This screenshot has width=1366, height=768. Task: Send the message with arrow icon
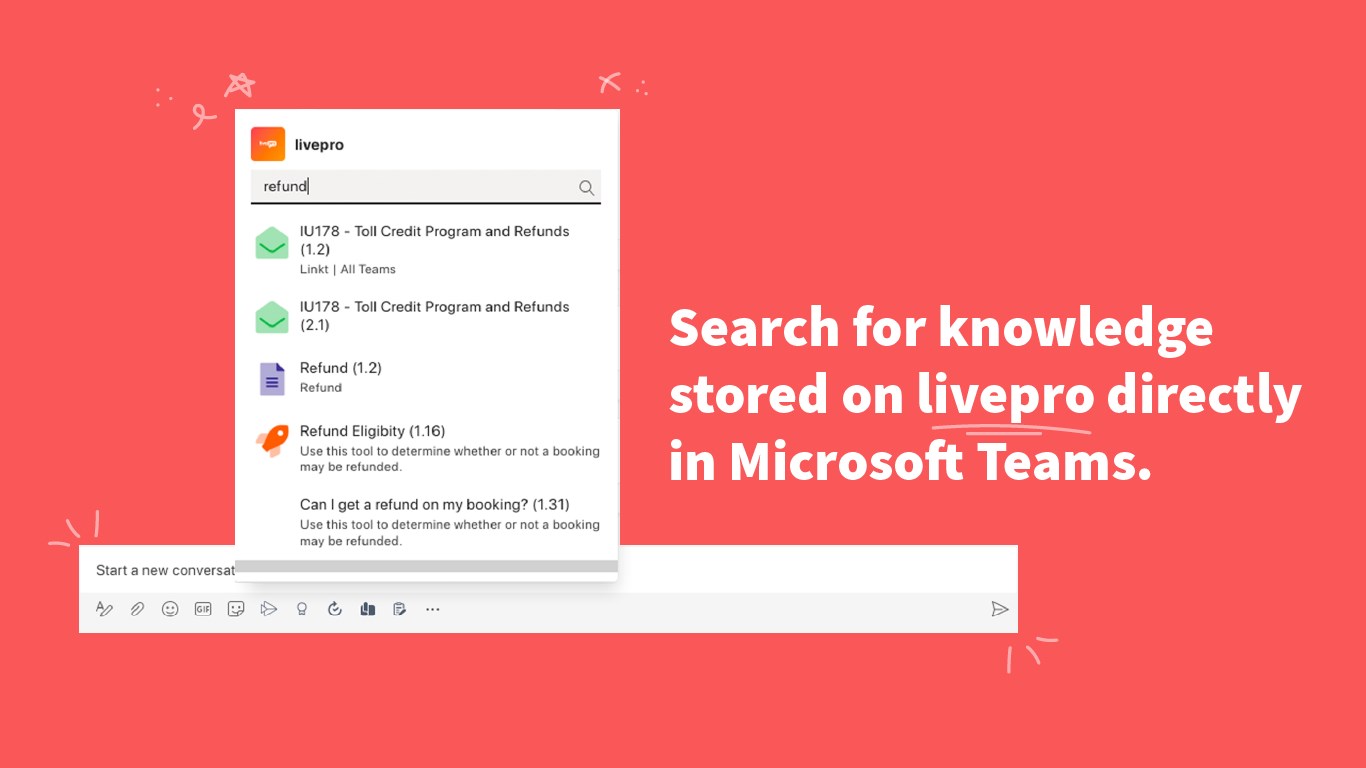[x=999, y=608]
